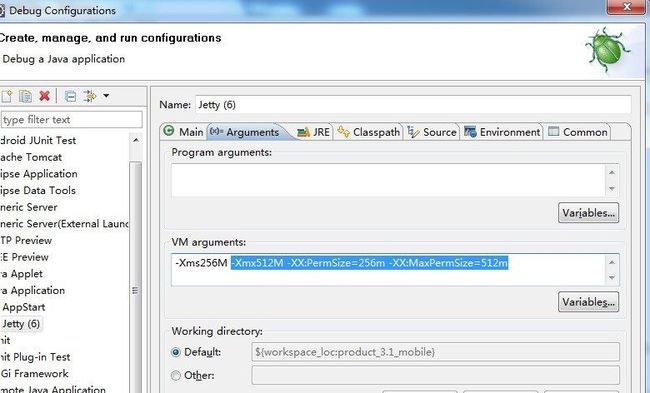The height and width of the screenshot is (393, 650).
Task: Select the AppStart configuration
Action: [x=24, y=307]
